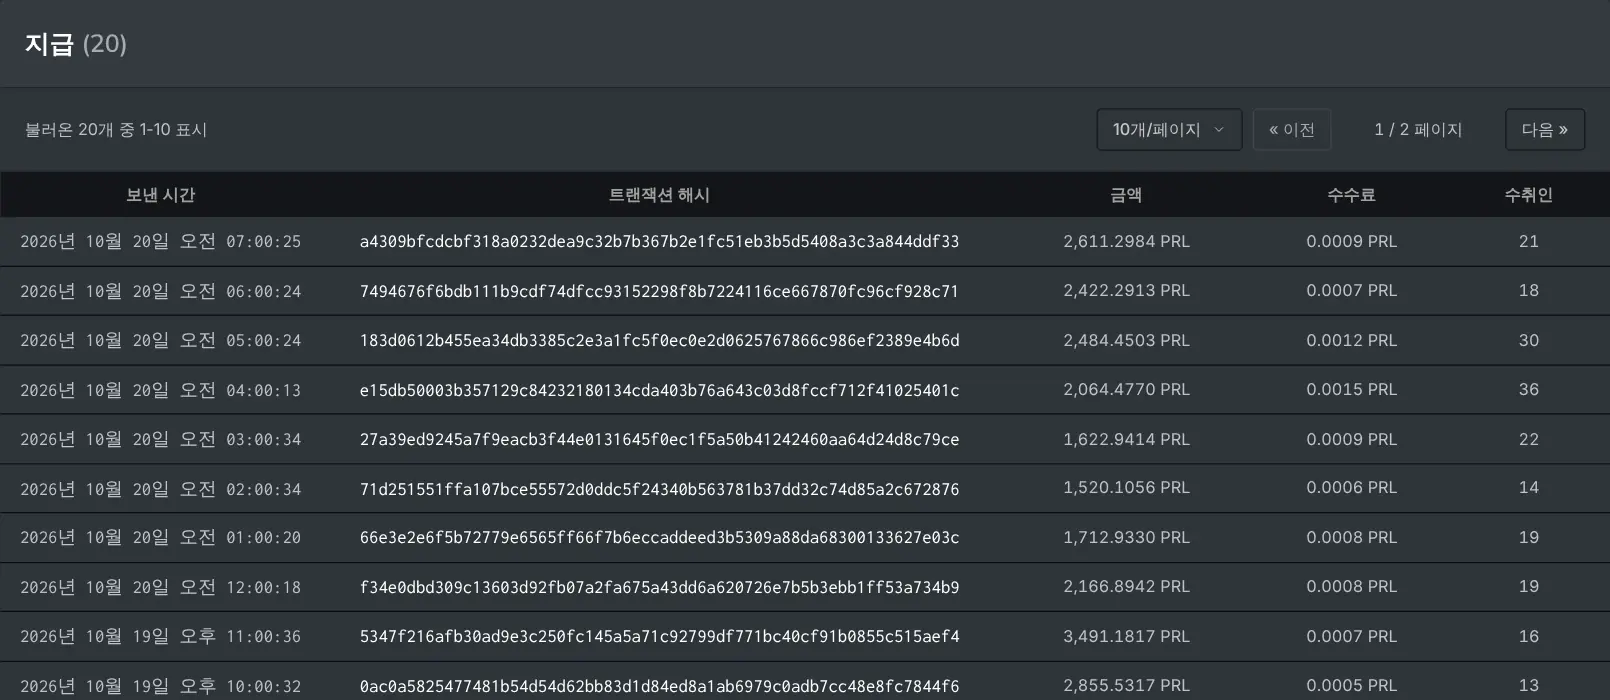Click the 금액 column header
Screen dimensions: 1610x700
pyautogui.click(x=1126, y=195)
